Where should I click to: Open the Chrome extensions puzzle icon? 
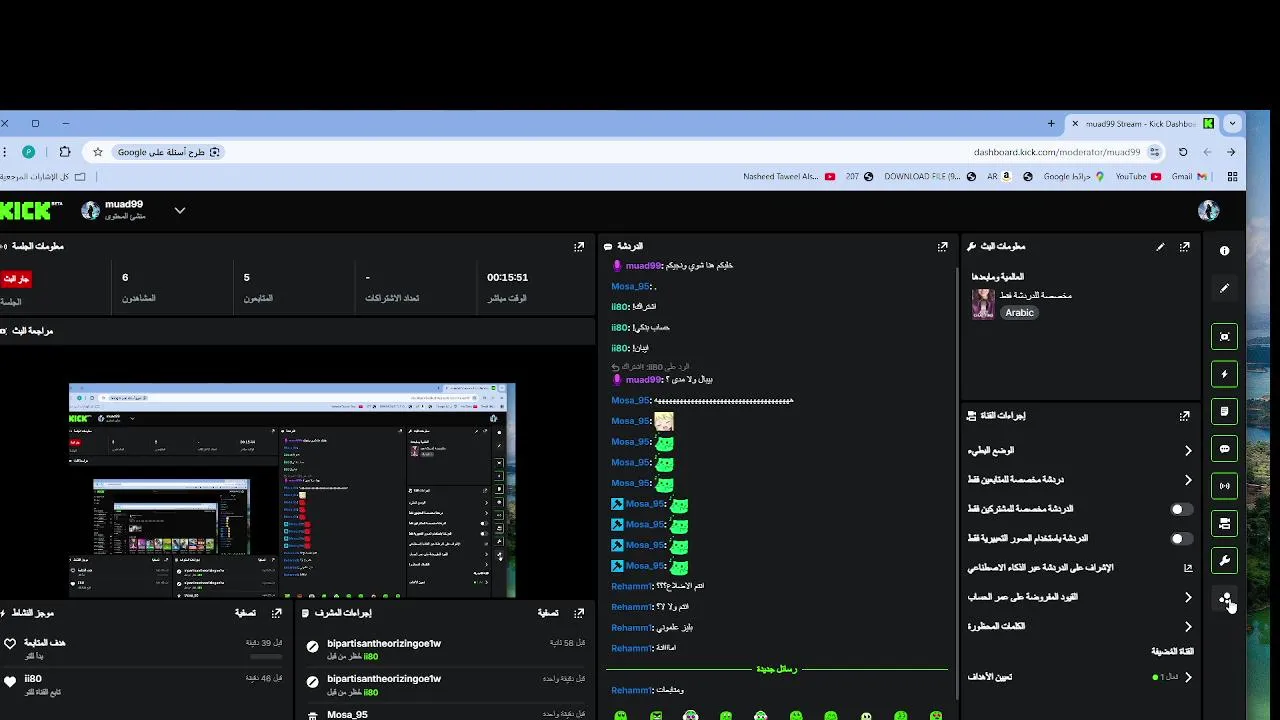click(65, 152)
